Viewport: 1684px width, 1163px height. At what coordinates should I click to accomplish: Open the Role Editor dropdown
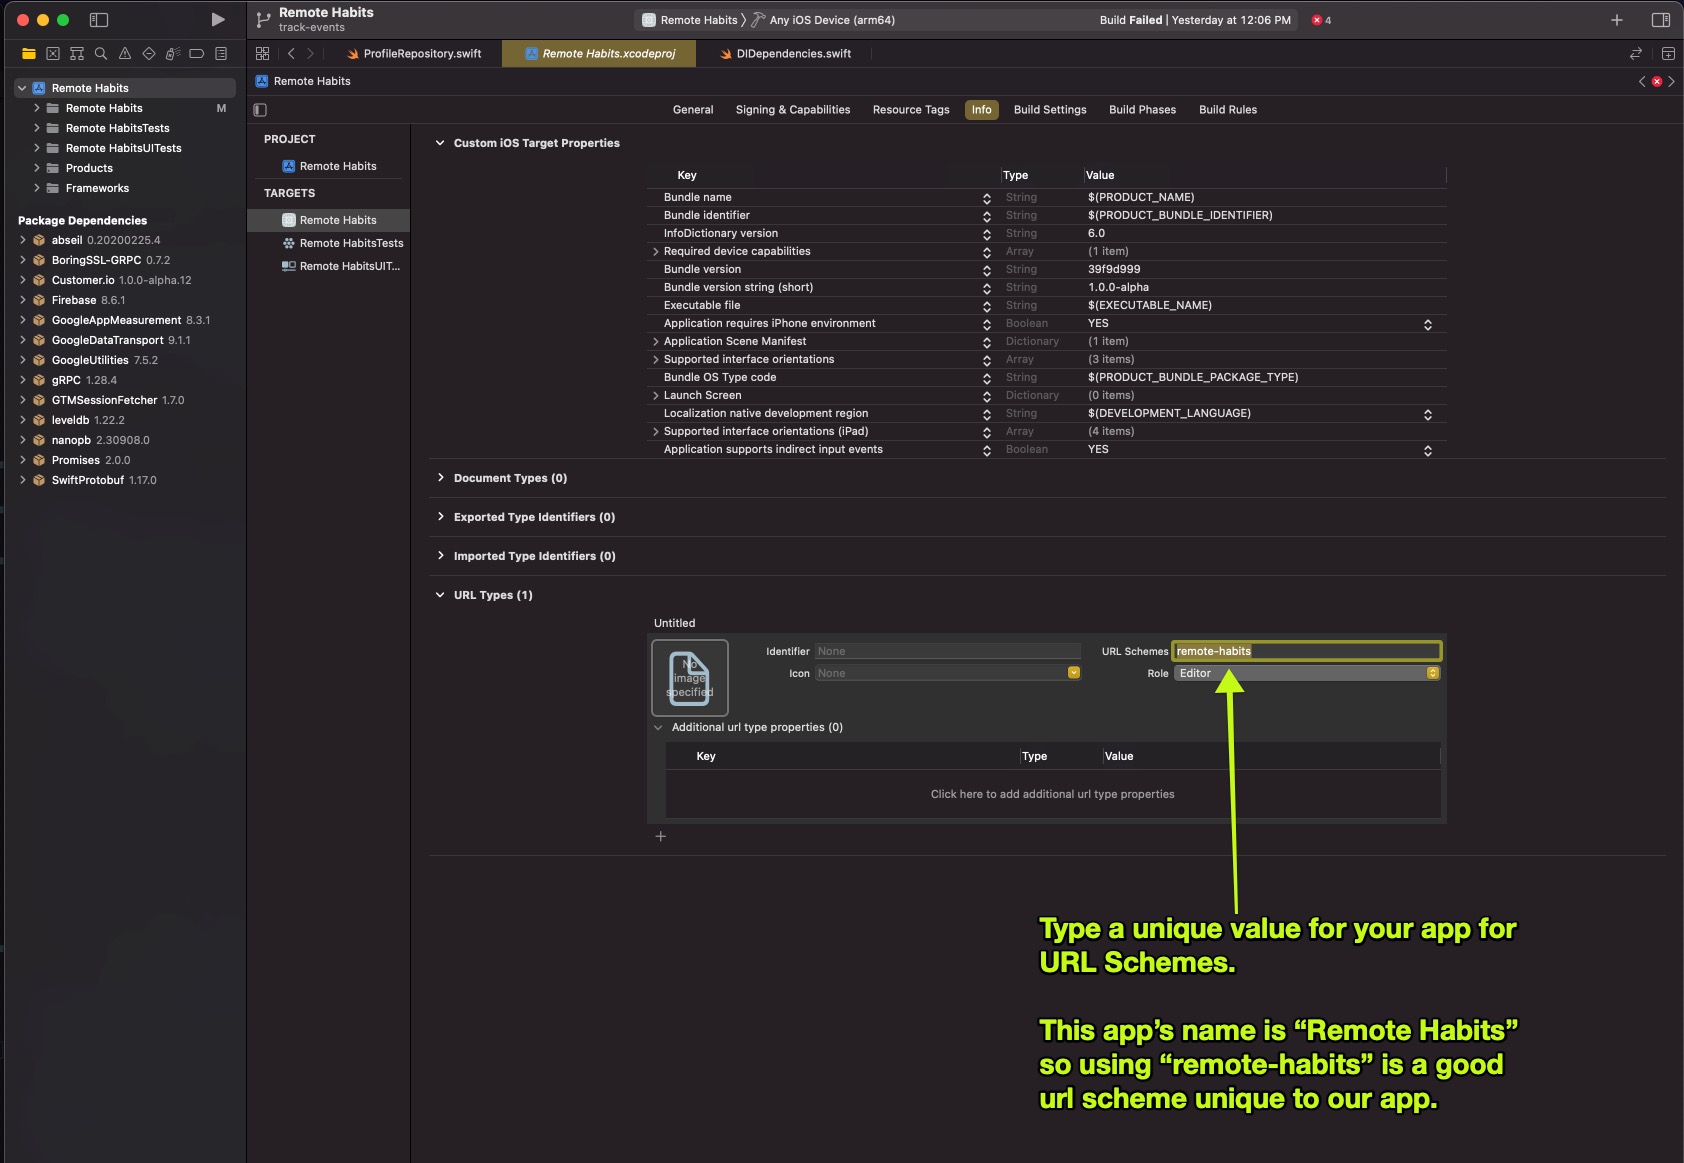point(1307,673)
